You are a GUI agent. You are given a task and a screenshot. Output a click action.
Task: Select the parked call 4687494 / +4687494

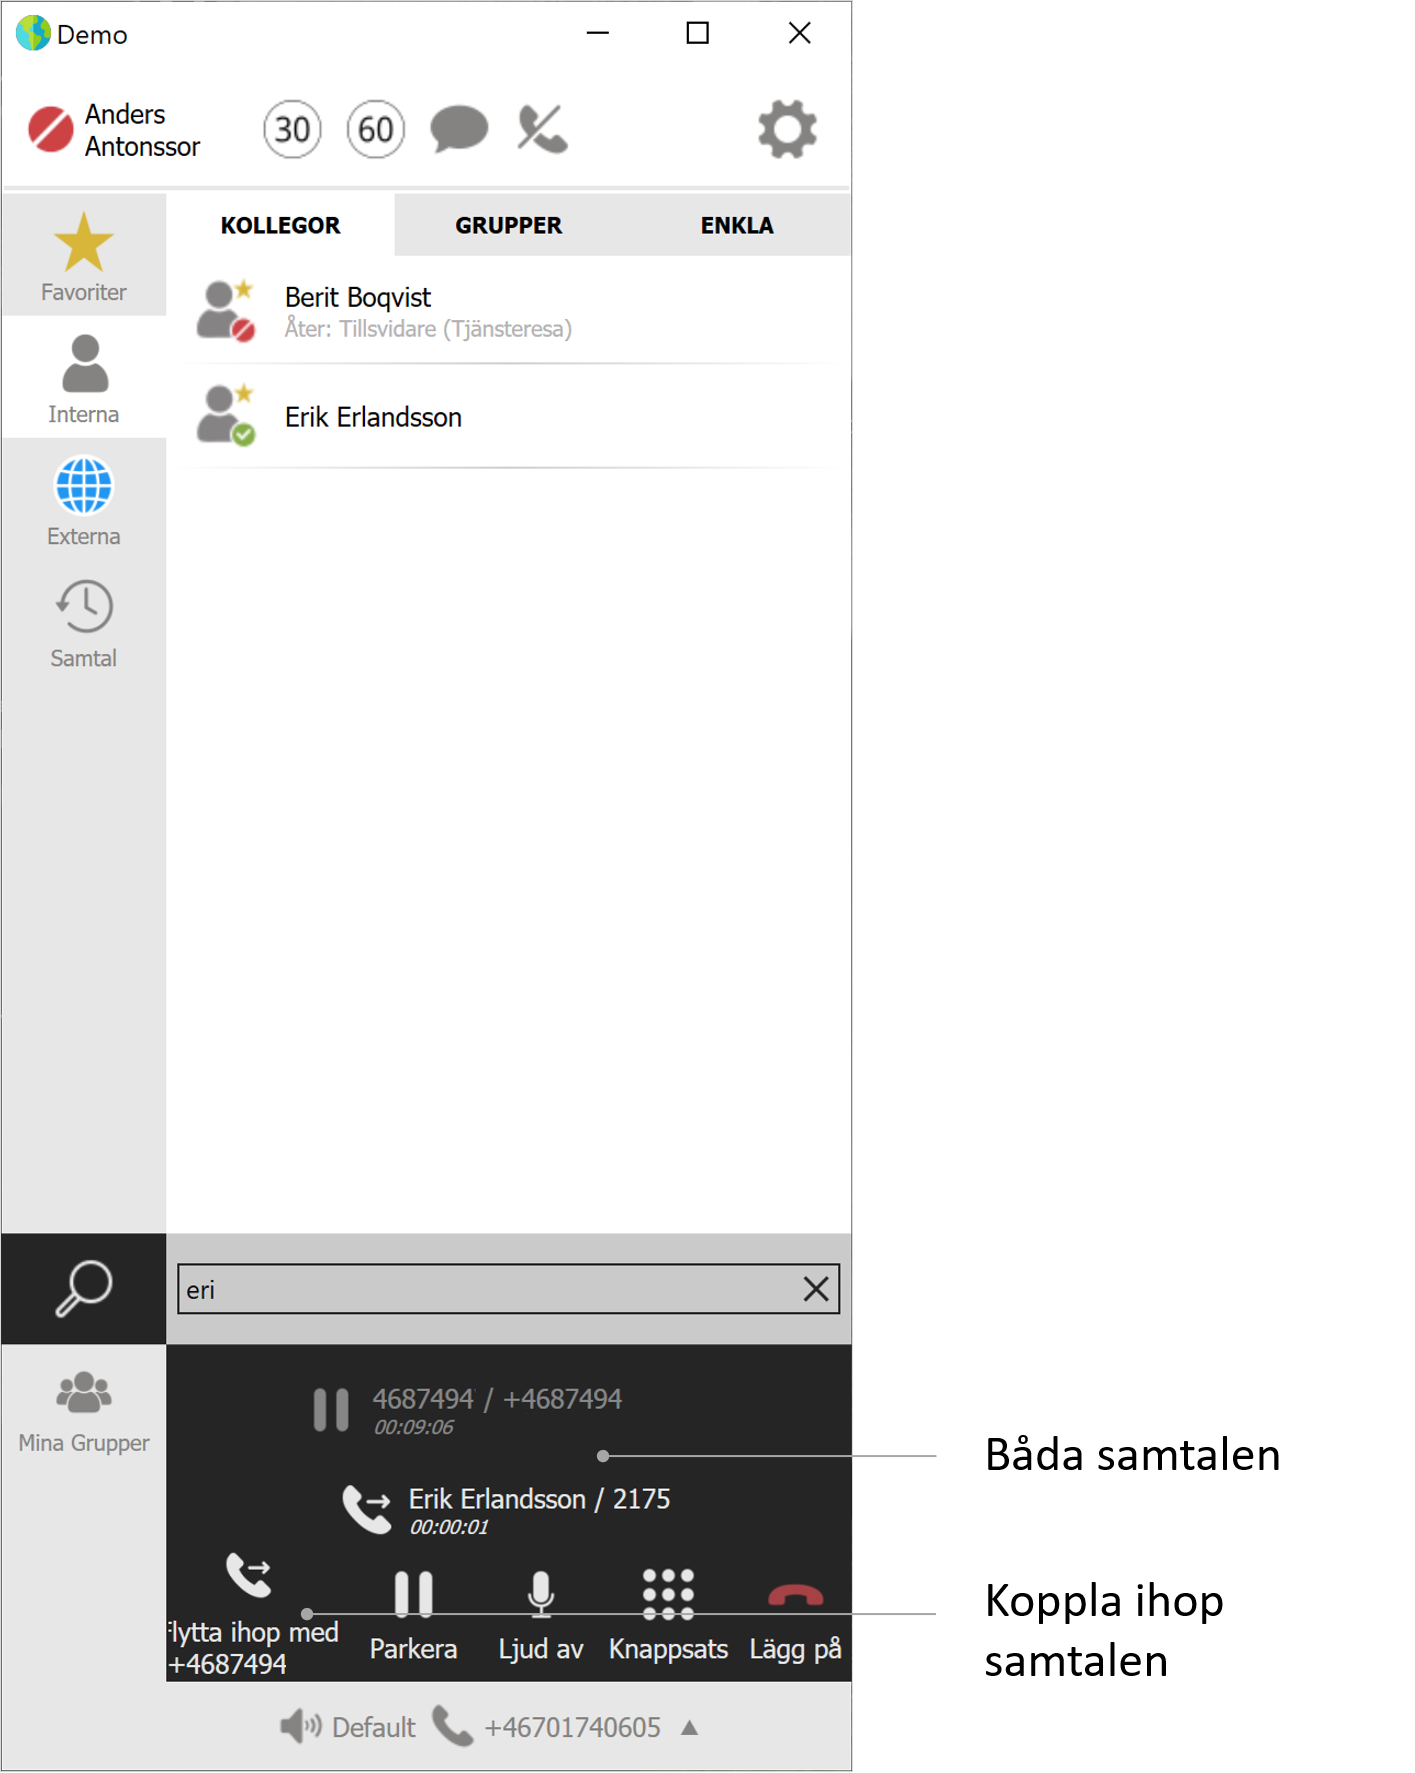point(468,1410)
